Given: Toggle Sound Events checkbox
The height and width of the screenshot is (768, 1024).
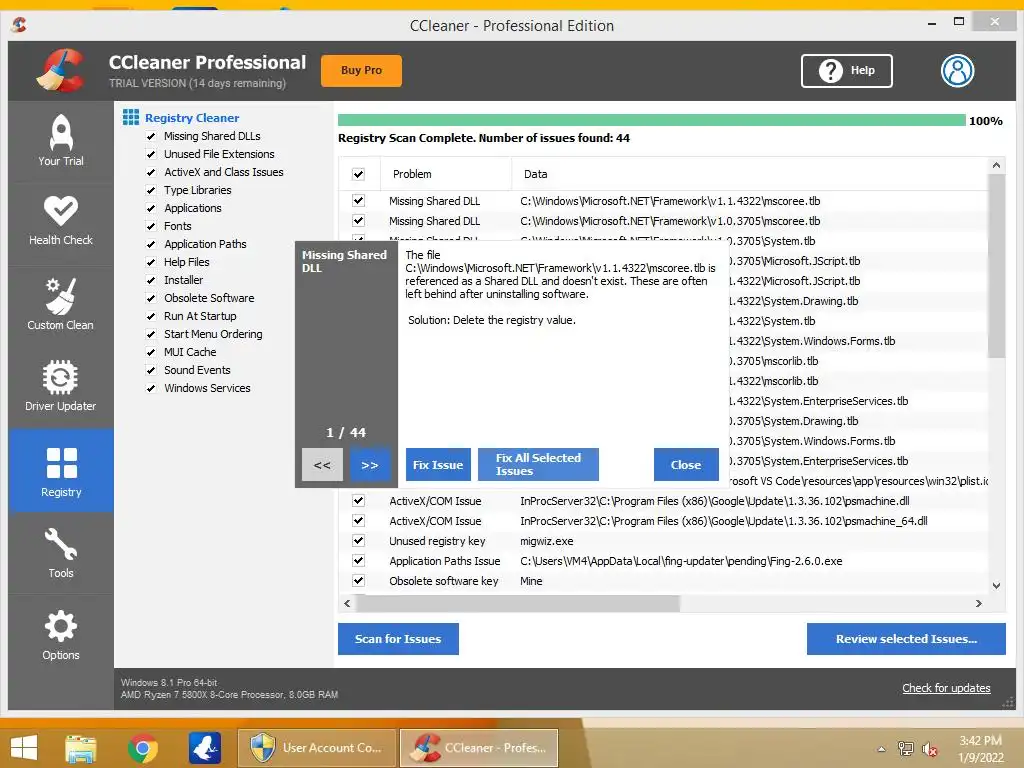Looking at the screenshot, I should click(151, 370).
